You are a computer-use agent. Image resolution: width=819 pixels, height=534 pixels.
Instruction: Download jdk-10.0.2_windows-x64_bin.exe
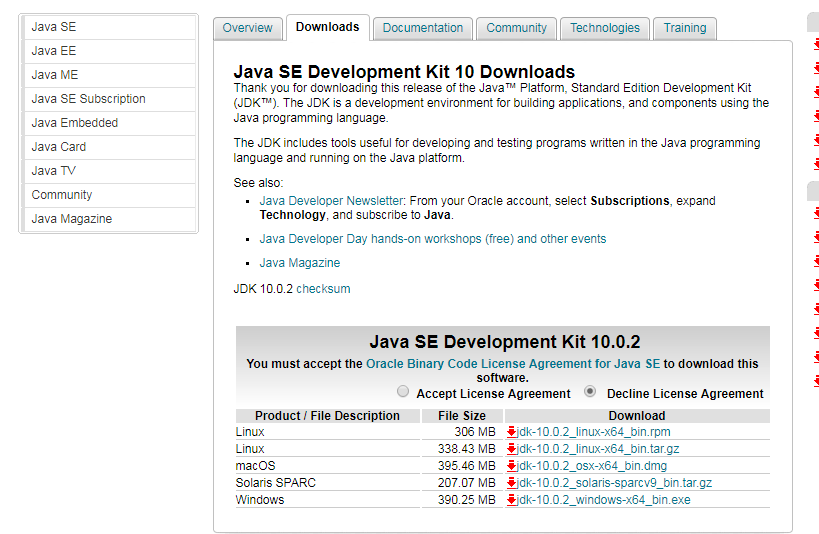click(x=603, y=500)
